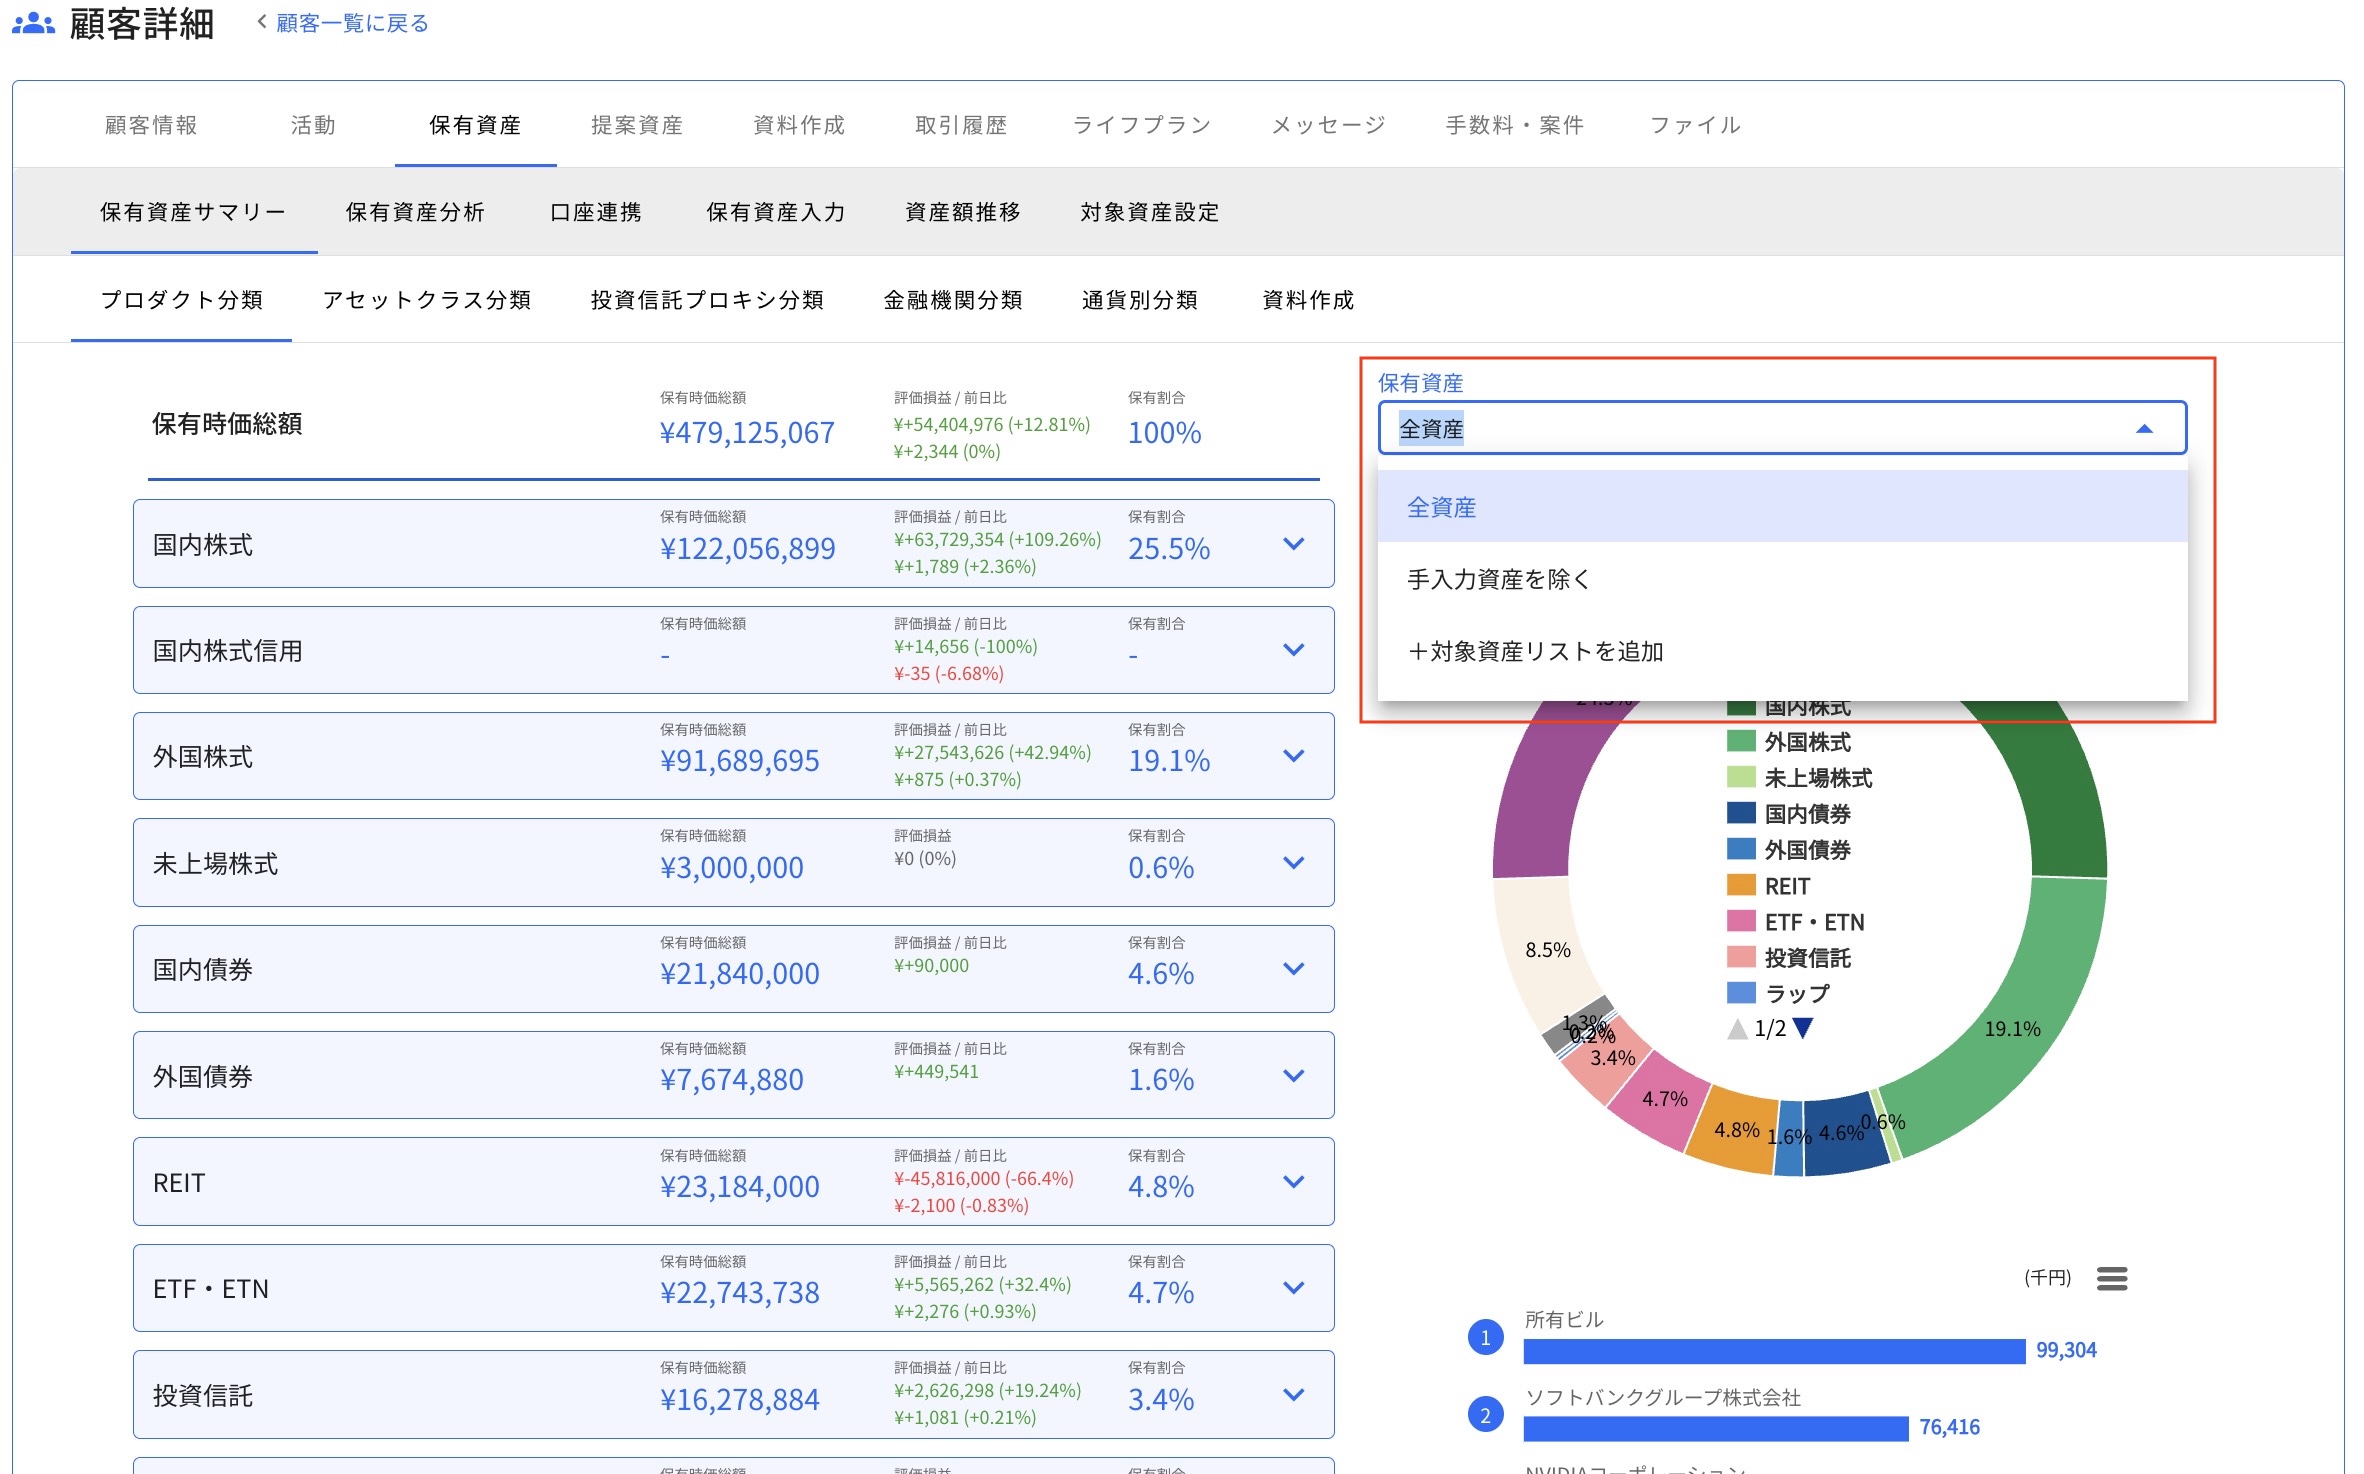This screenshot has width=2364, height=1474.
Task: Expand the REIT row chevron
Action: click(x=1293, y=1182)
